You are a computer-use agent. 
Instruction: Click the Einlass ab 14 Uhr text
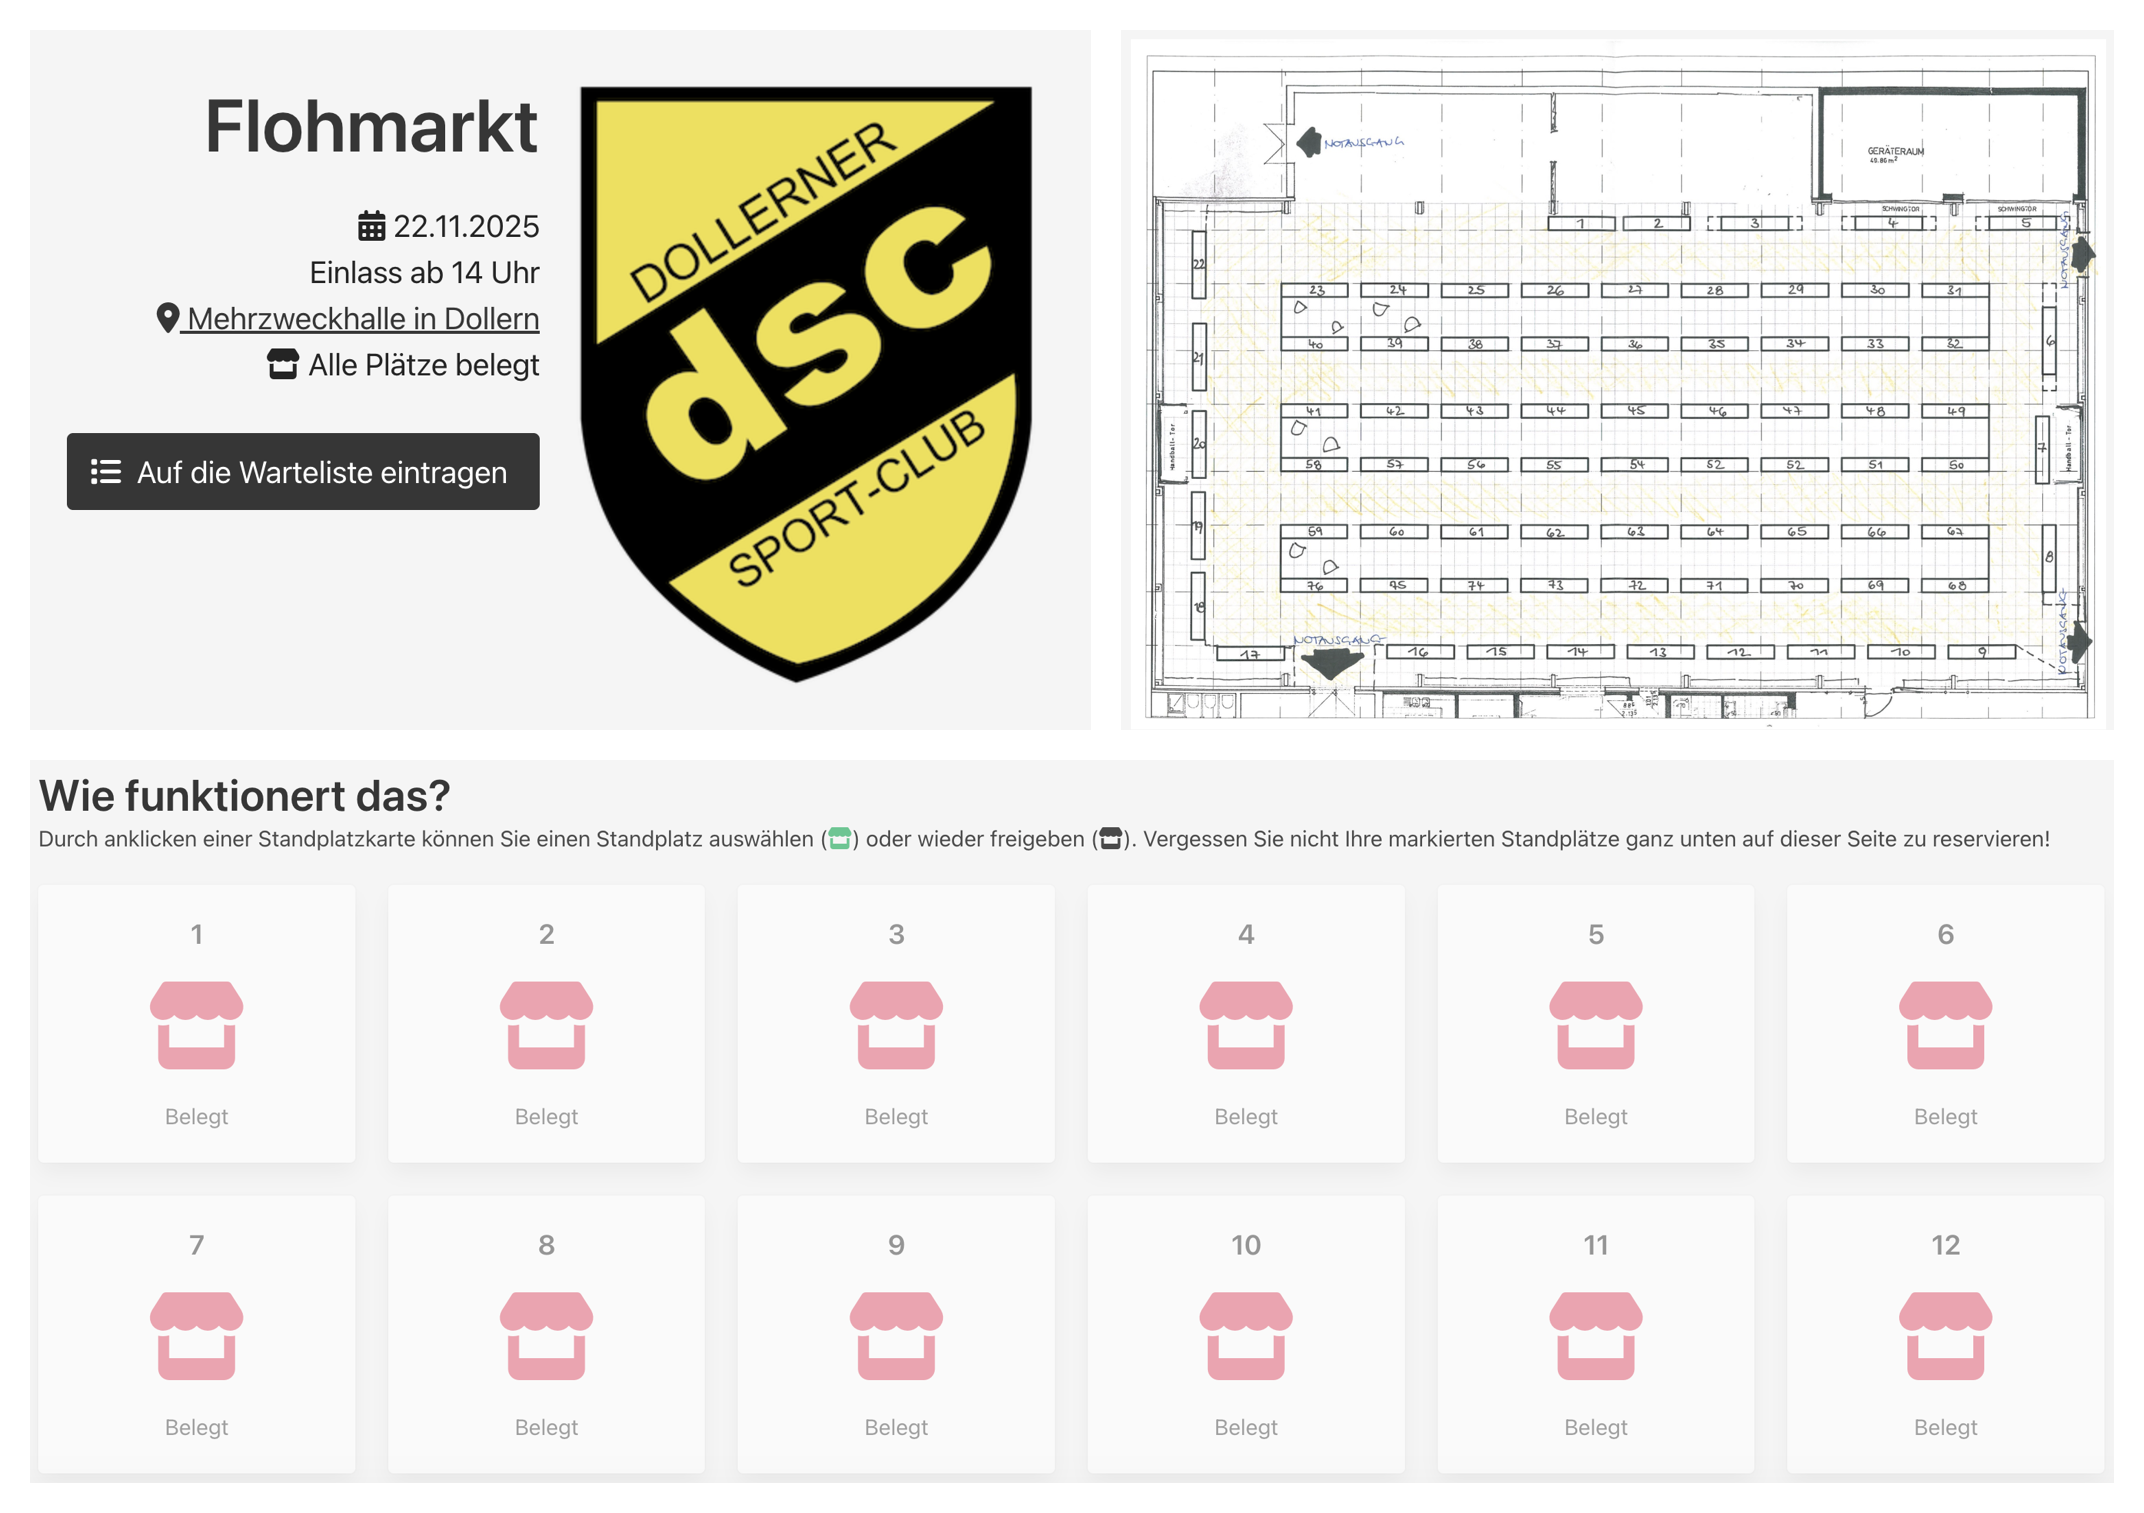pyautogui.click(x=424, y=273)
